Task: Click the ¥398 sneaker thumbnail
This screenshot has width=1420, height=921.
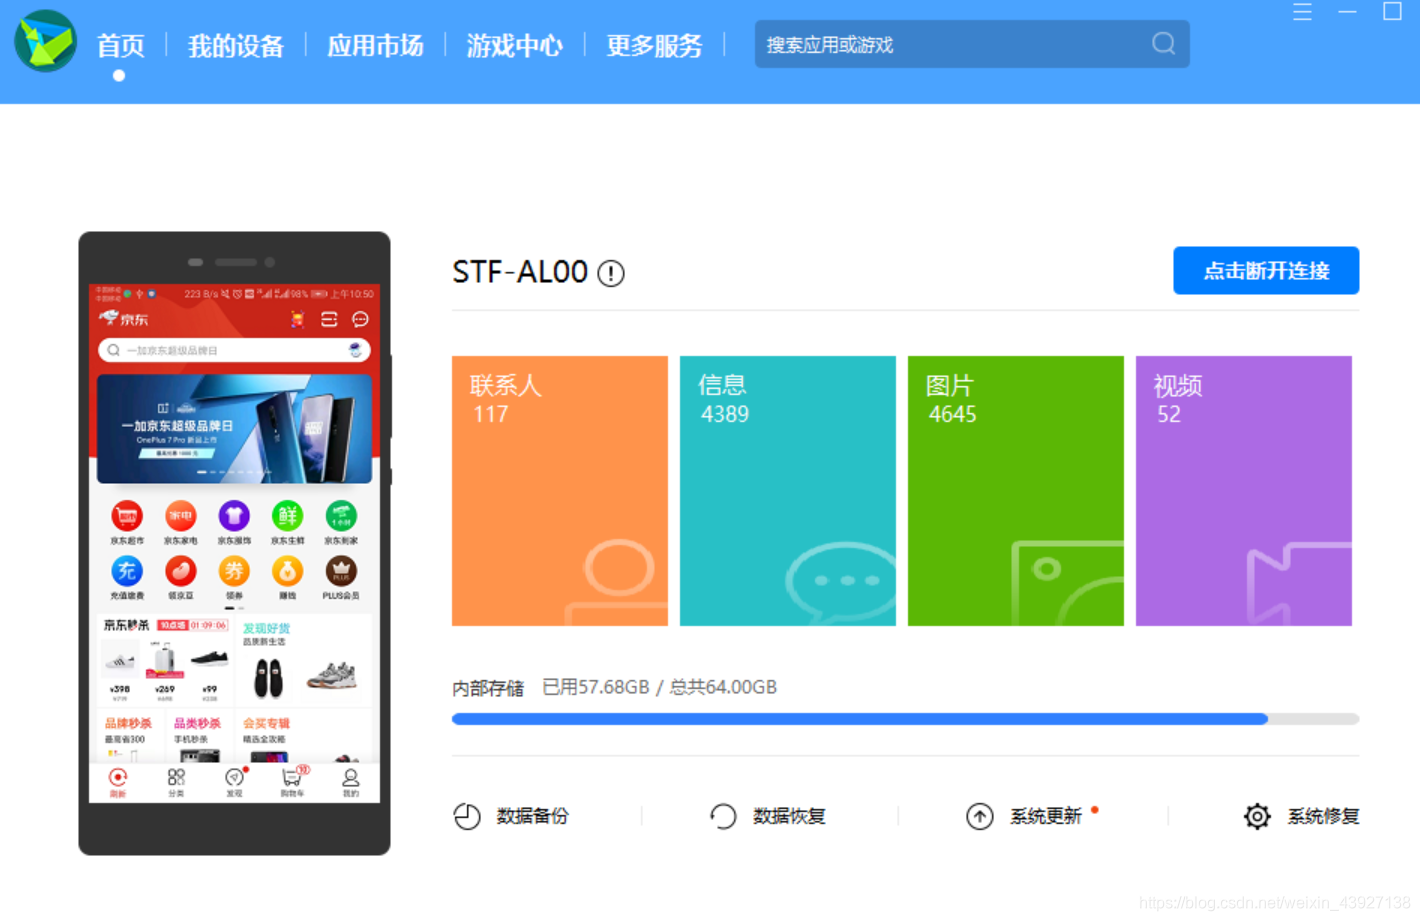Action: click(x=120, y=661)
